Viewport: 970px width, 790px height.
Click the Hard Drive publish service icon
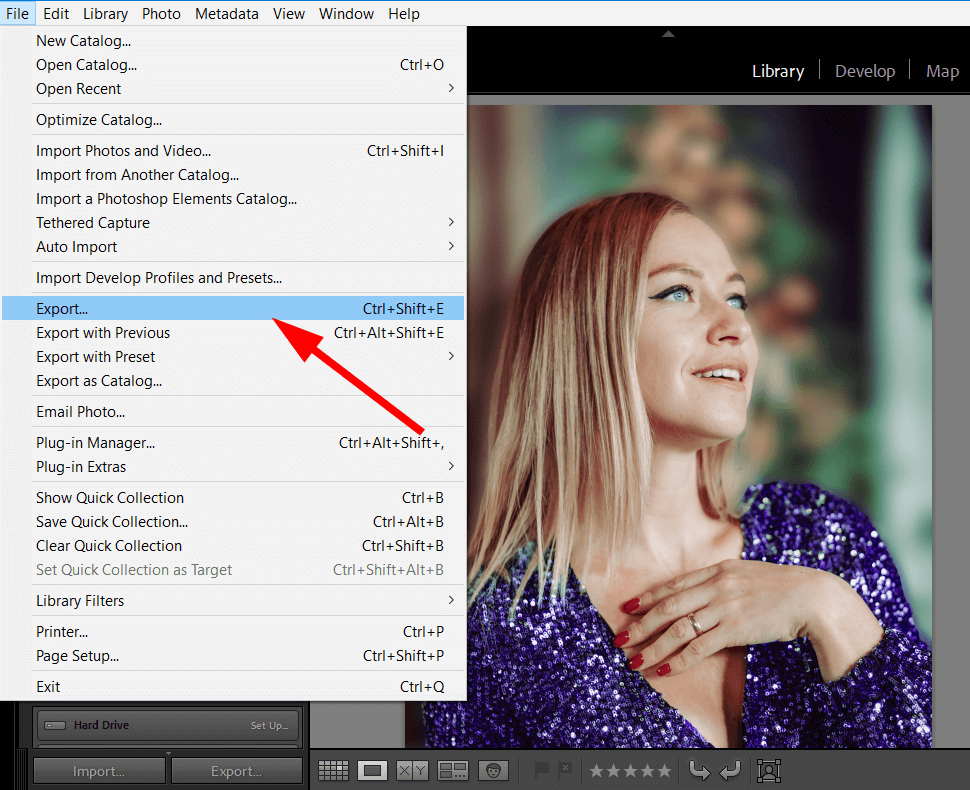click(x=55, y=725)
